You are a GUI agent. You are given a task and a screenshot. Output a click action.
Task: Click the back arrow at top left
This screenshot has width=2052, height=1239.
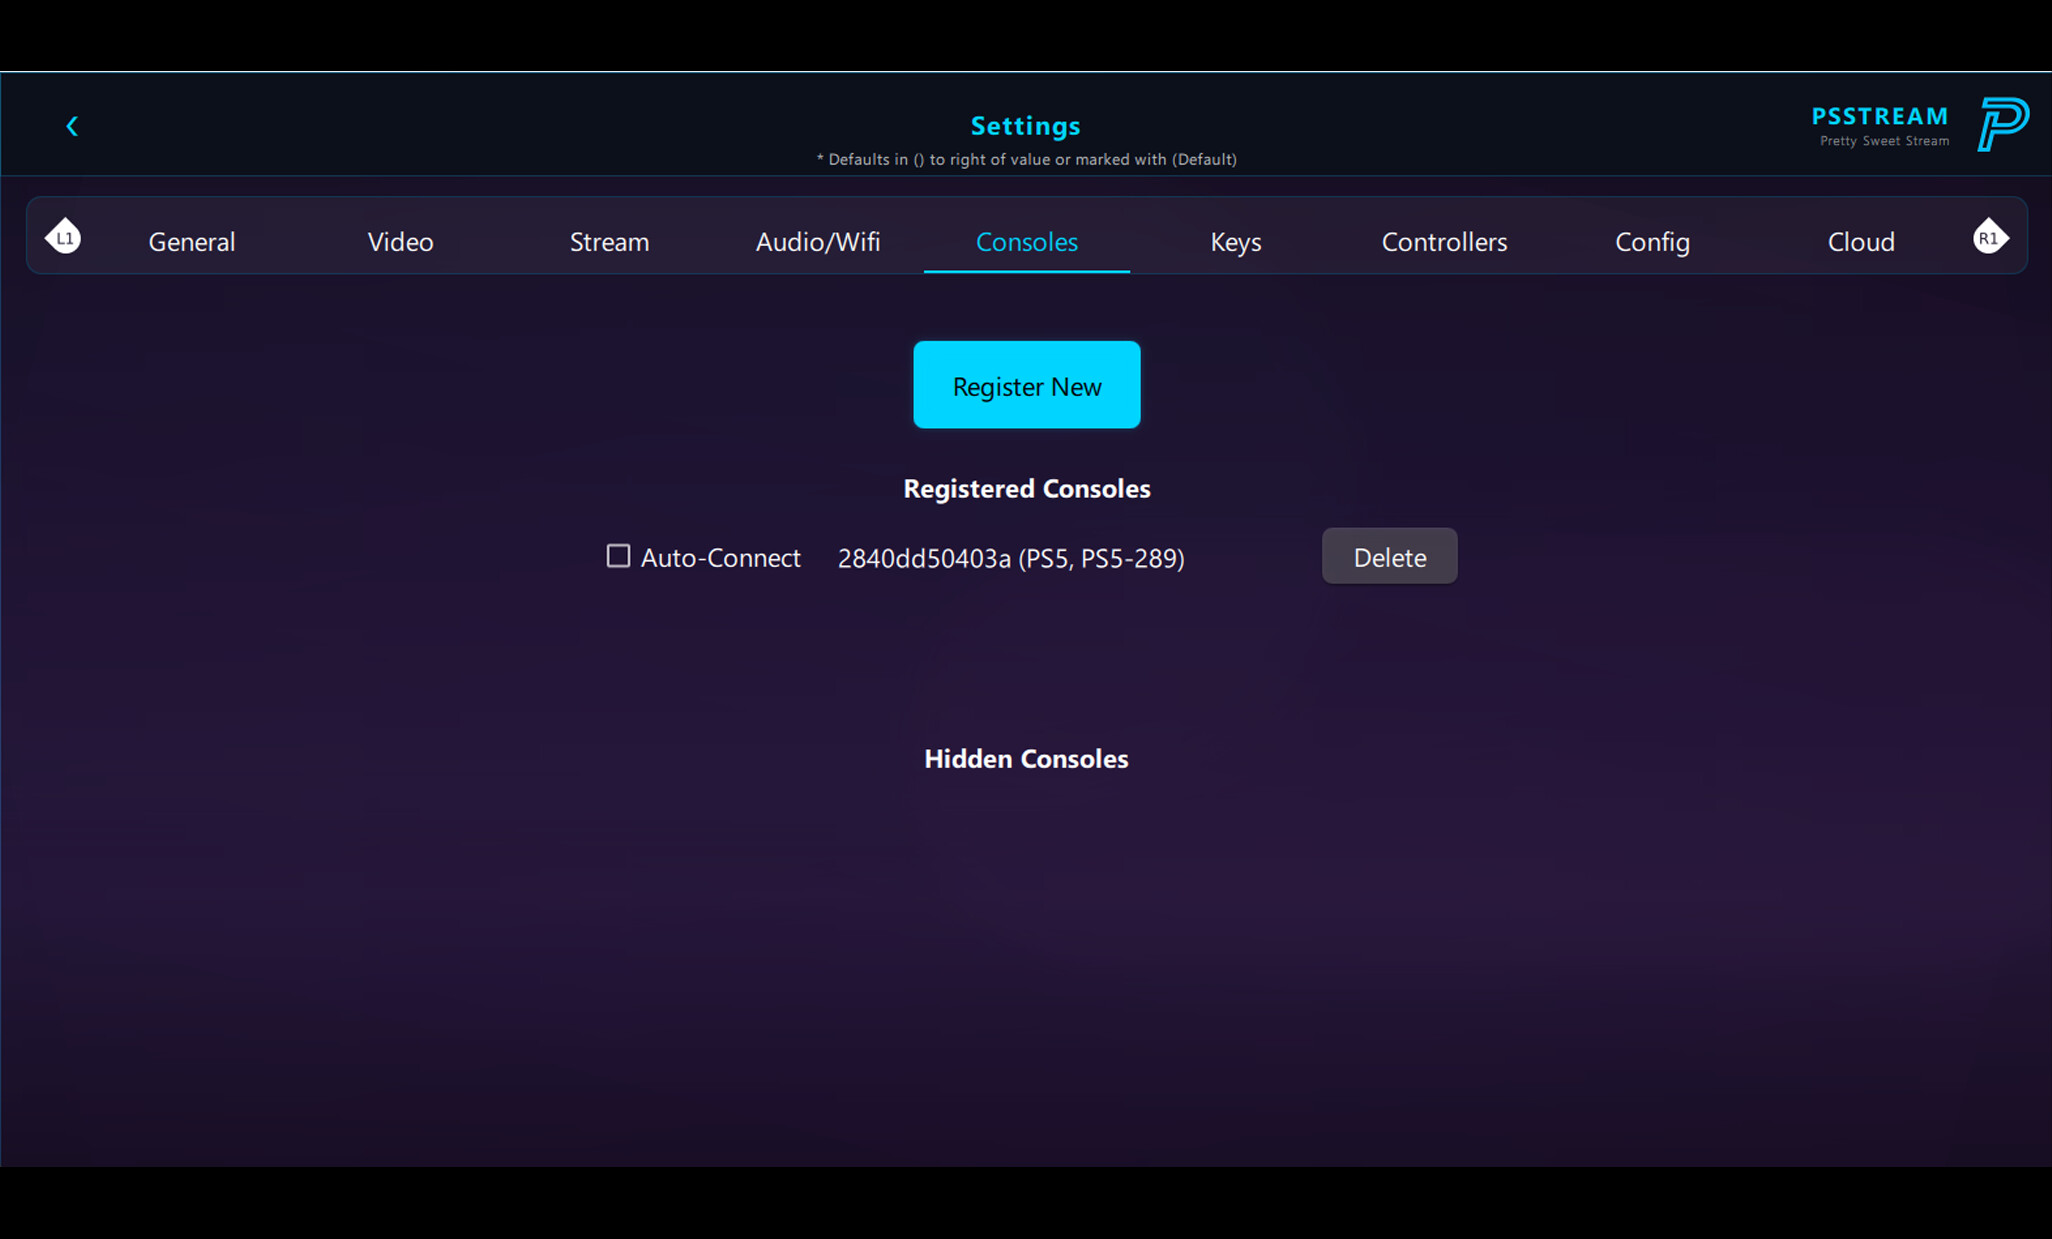(71, 125)
